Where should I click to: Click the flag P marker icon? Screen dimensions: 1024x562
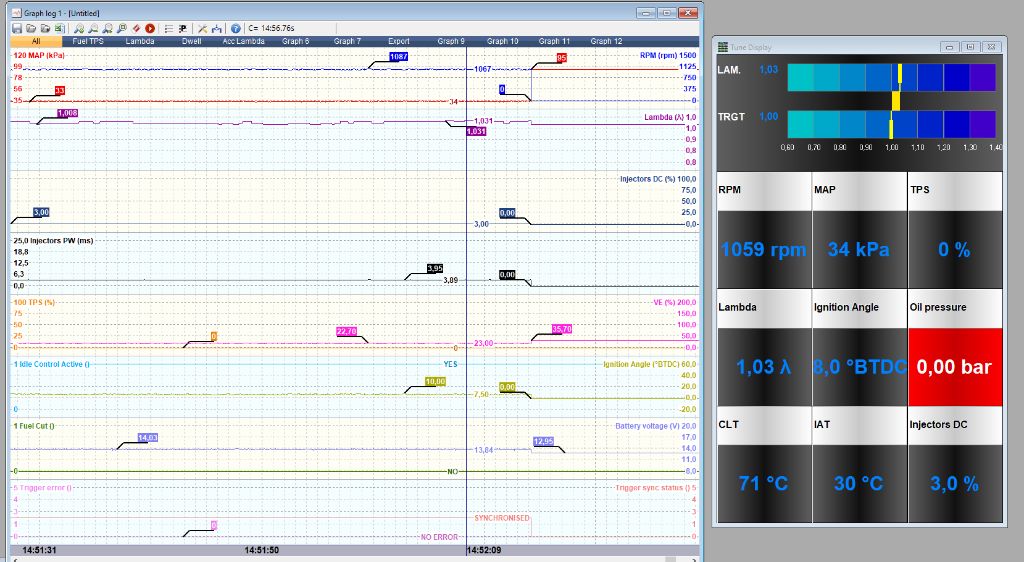(x=182, y=29)
